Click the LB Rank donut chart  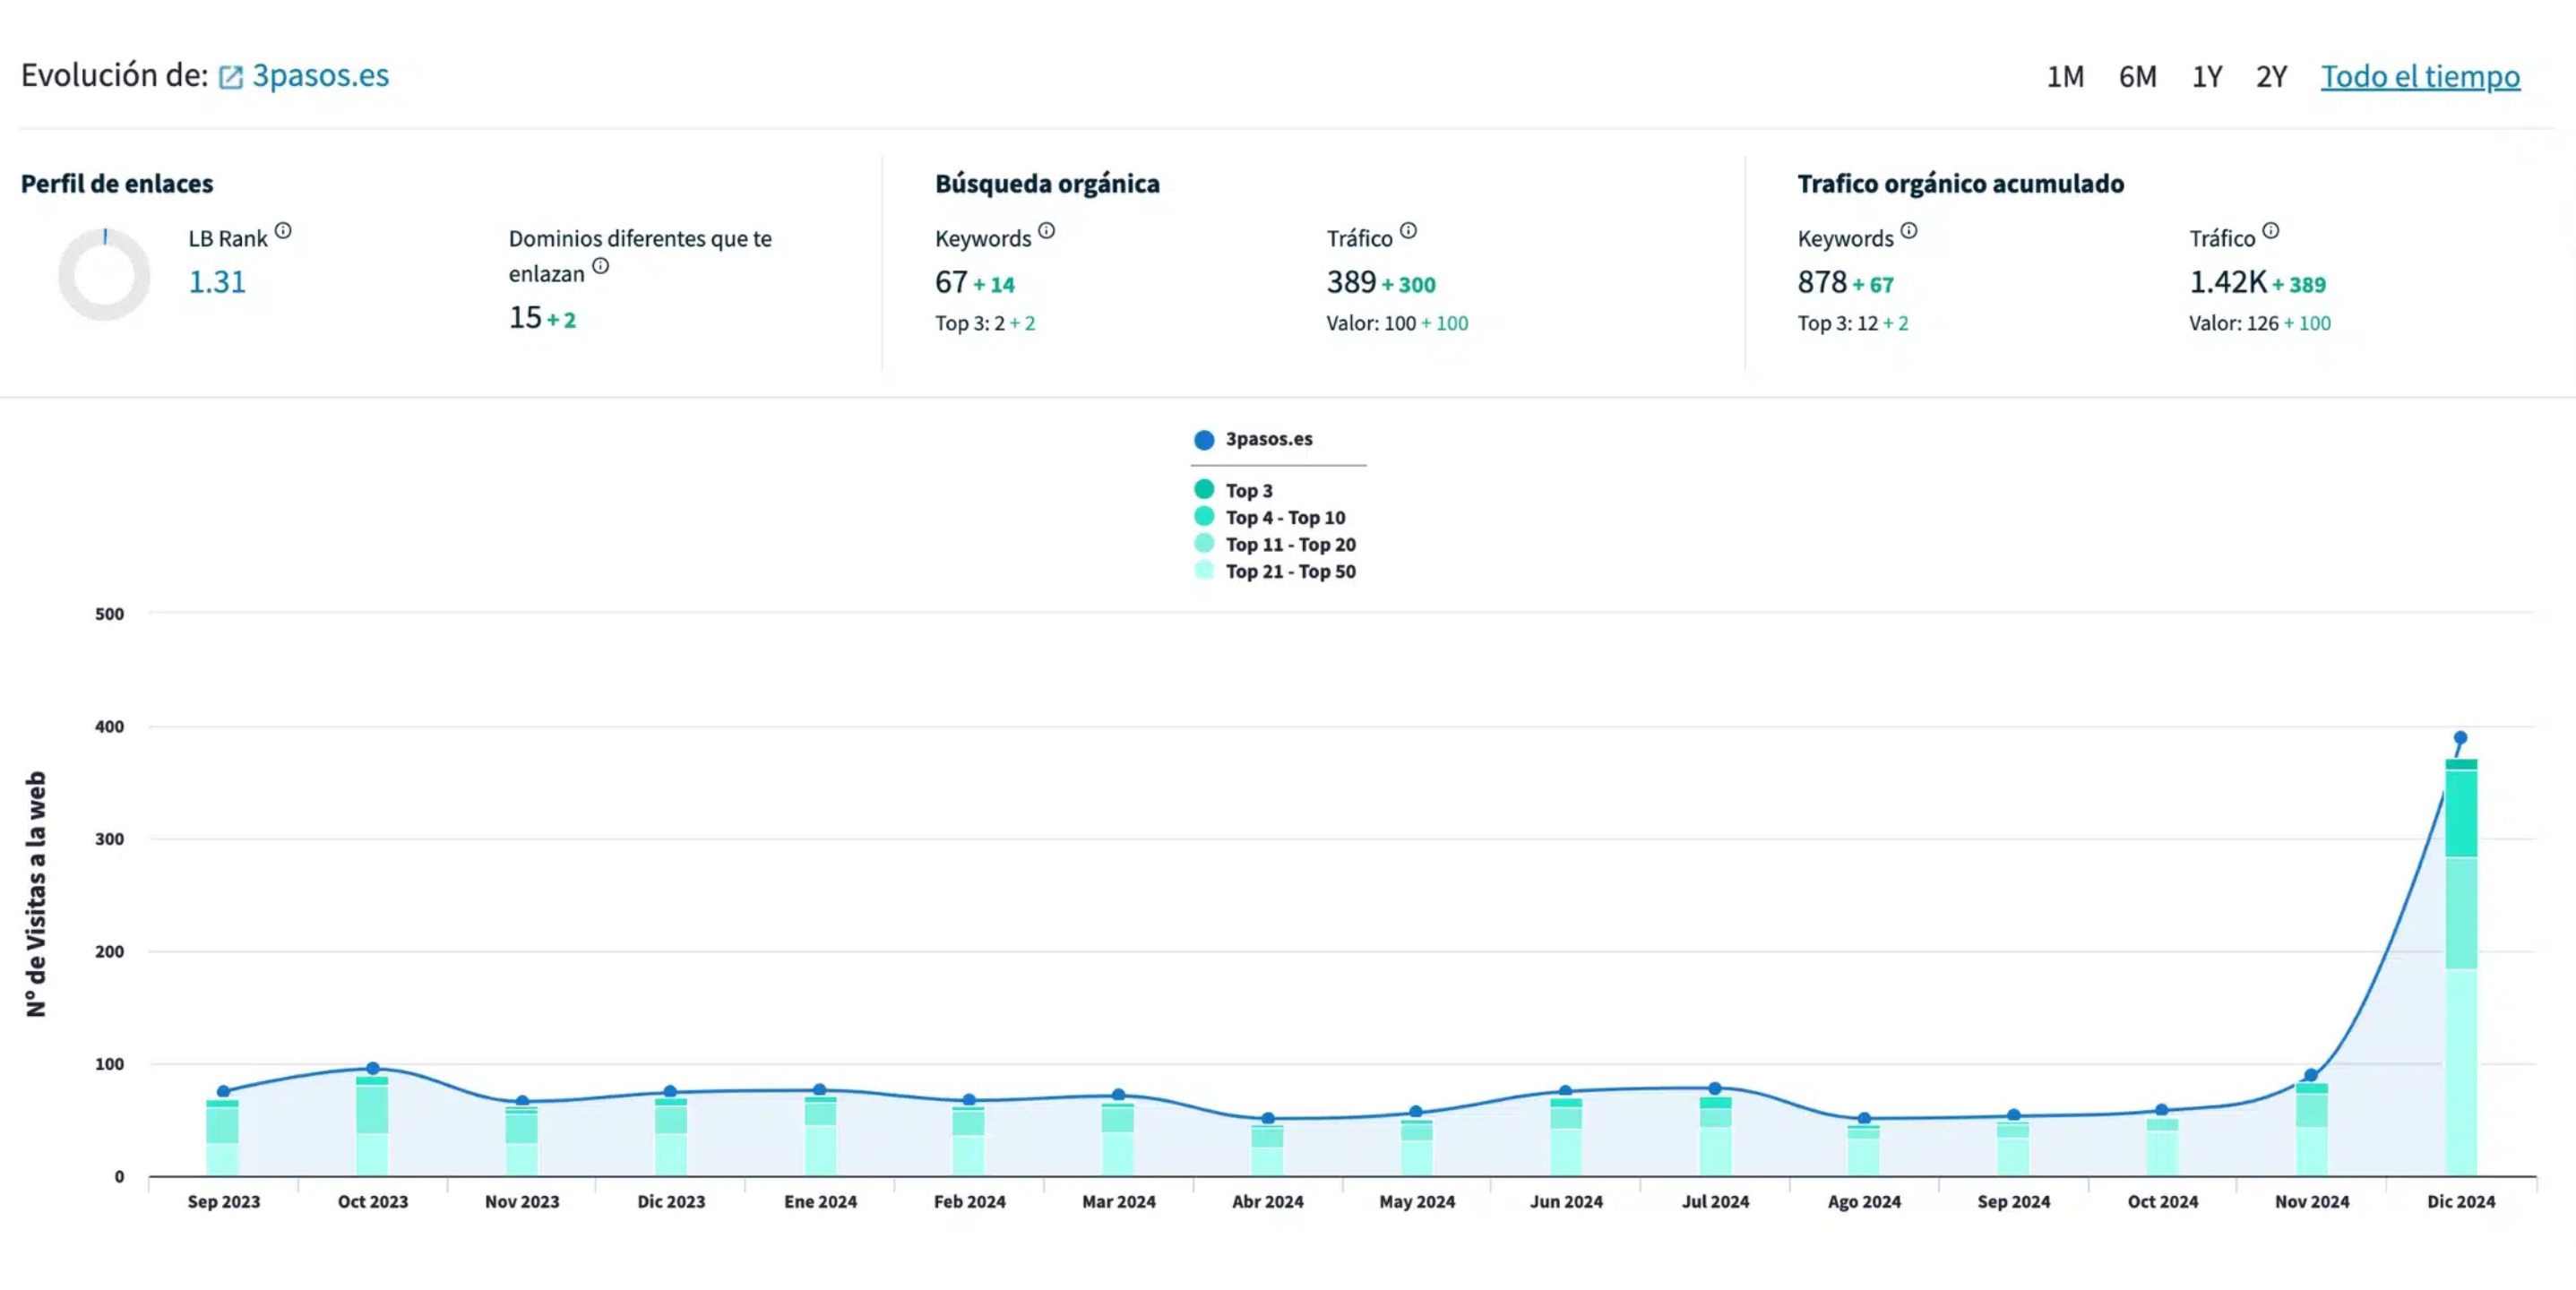click(104, 275)
